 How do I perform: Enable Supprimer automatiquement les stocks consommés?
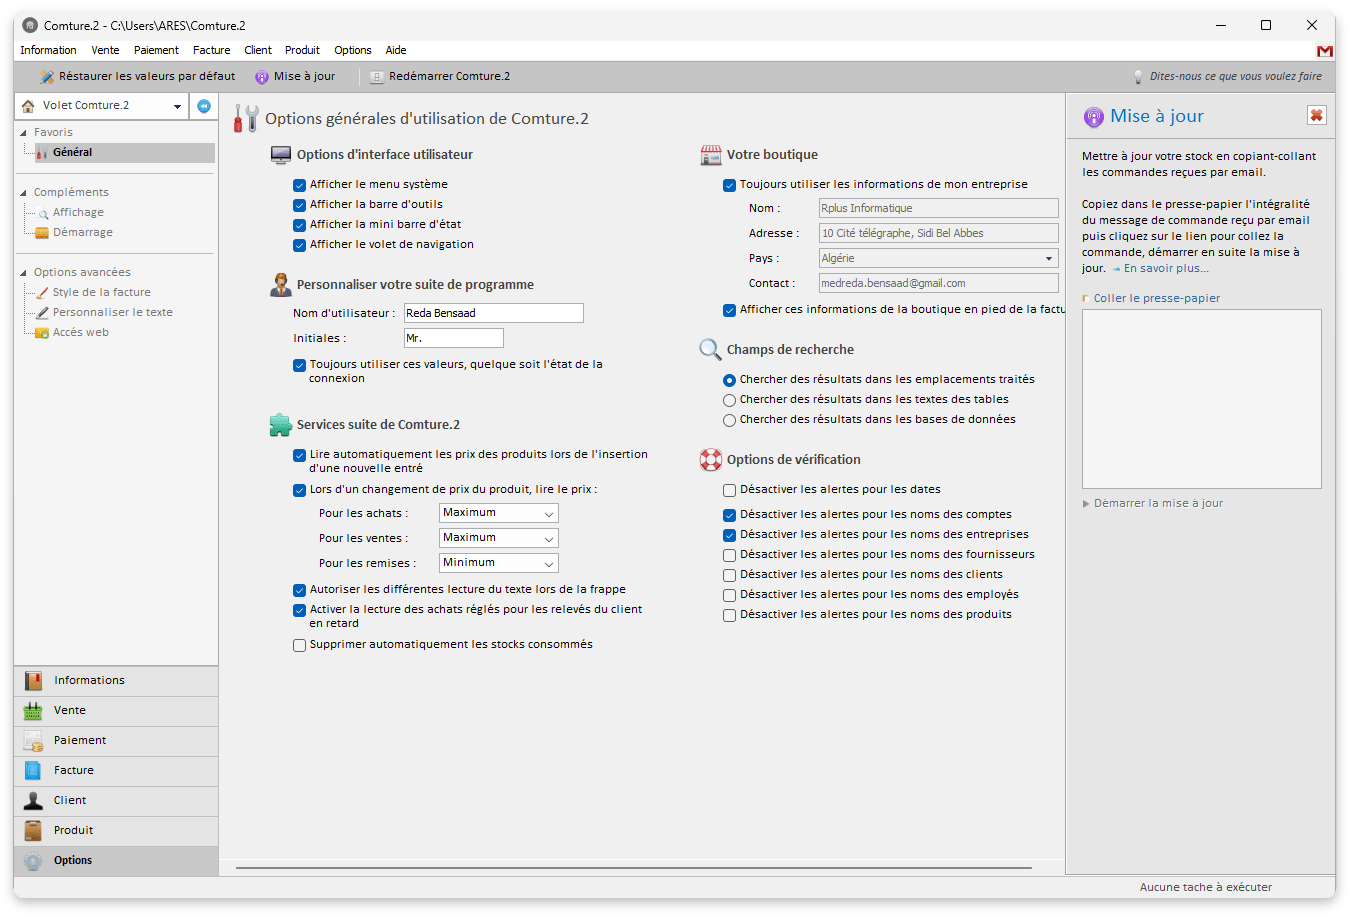click(299, 645)
